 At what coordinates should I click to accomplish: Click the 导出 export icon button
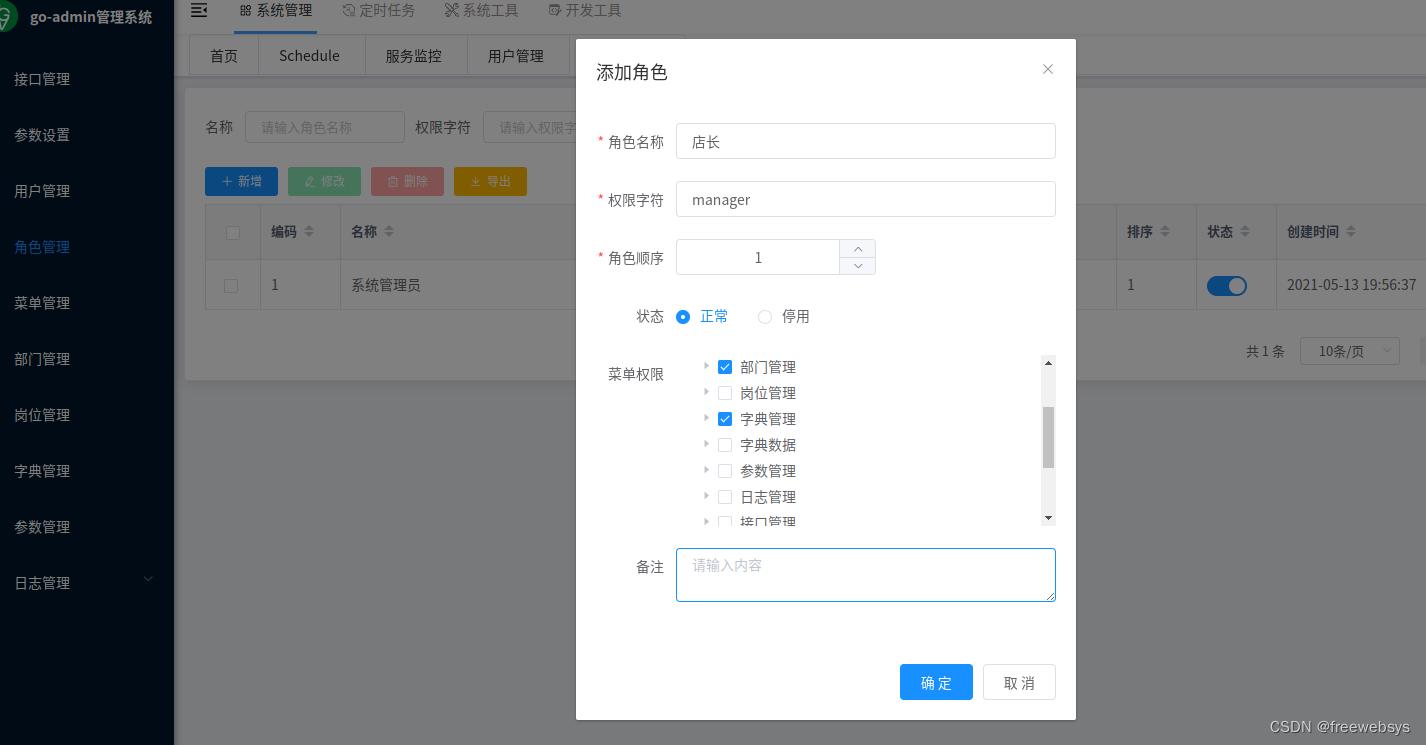click(477, 181)
